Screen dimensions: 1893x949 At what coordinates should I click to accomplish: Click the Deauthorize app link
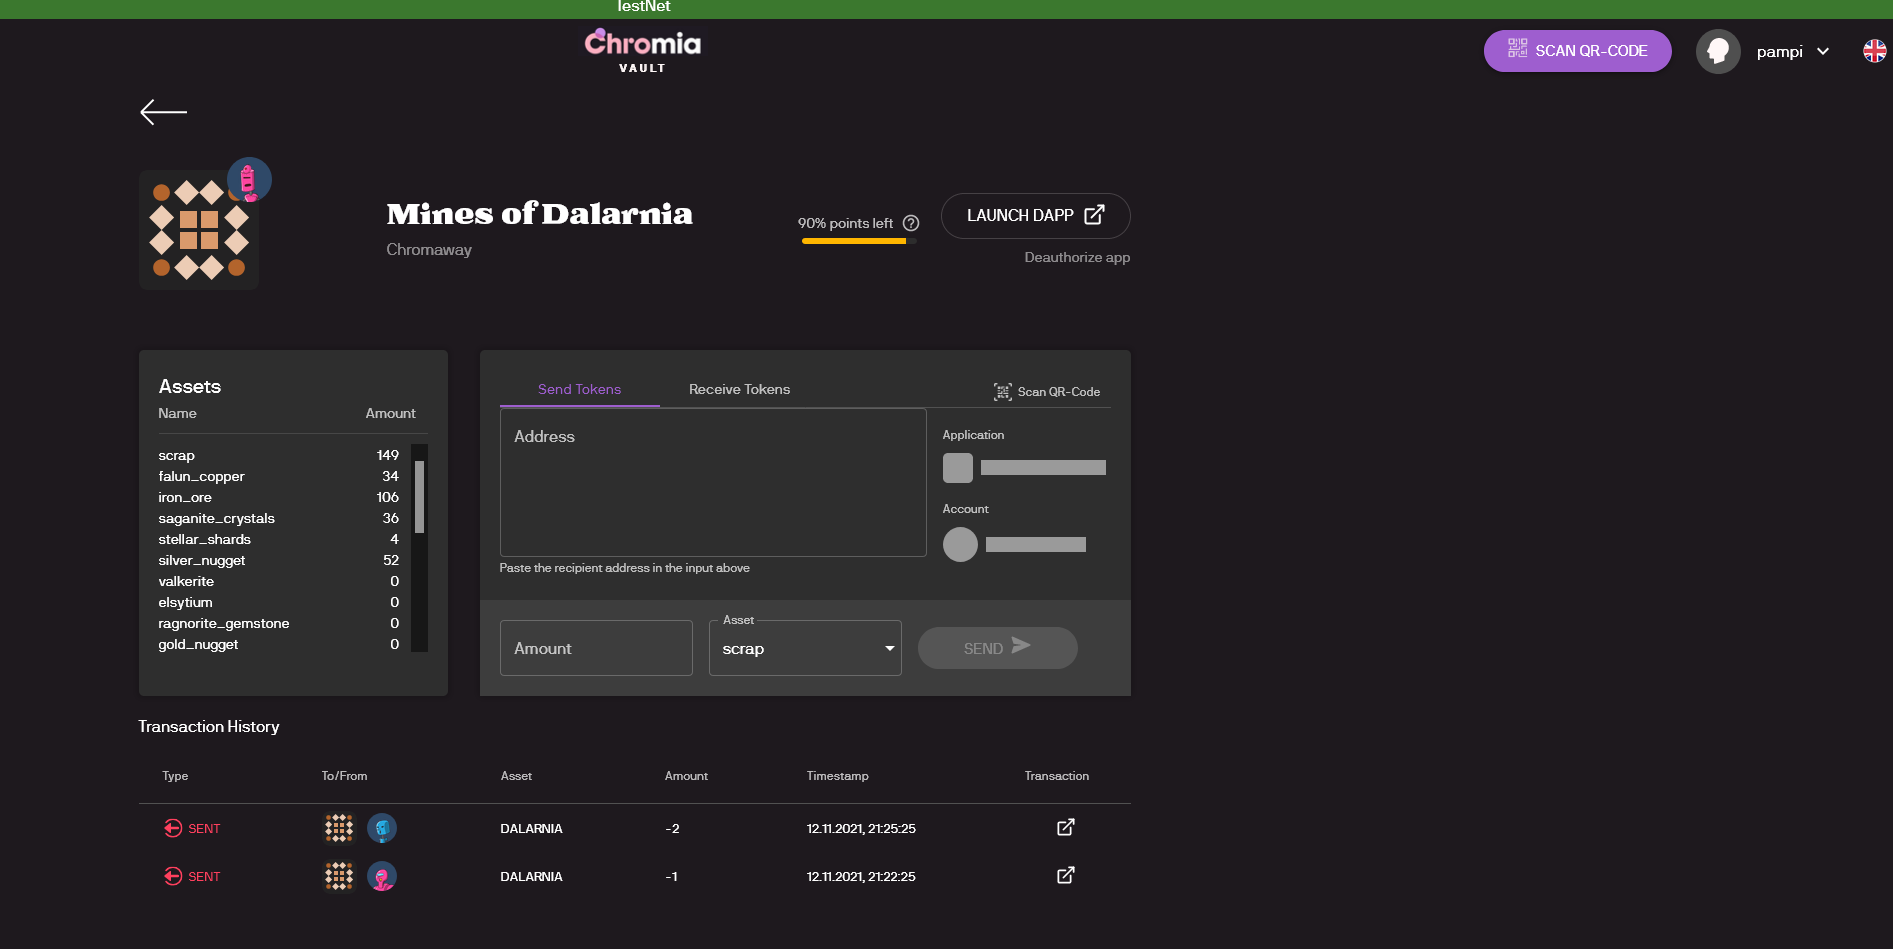[1077, 257]
